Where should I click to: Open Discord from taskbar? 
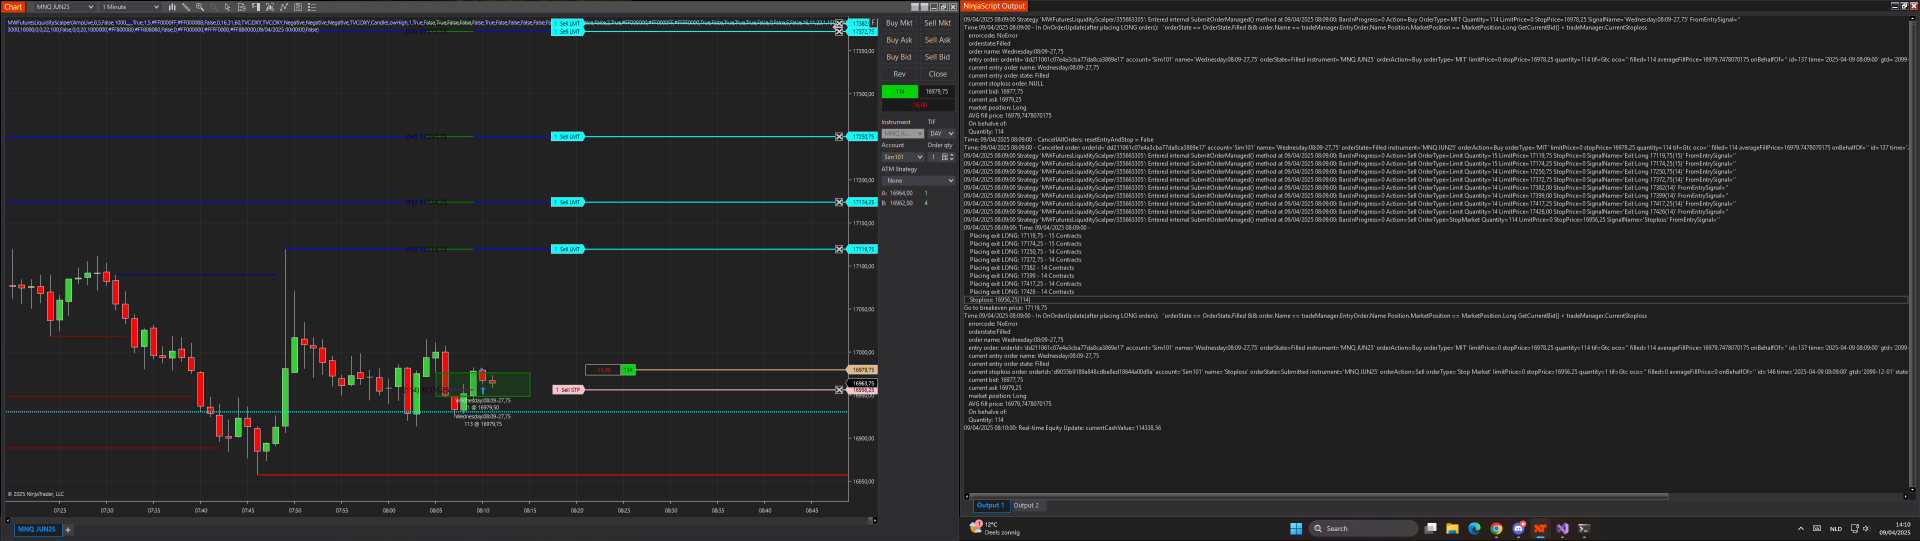[x=1519, y=528]
